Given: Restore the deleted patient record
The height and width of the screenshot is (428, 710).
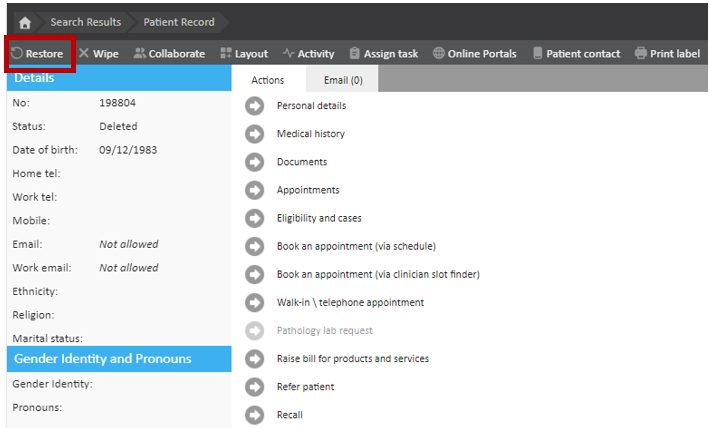Looking at the screenshot, I should (x=38, y=54).
